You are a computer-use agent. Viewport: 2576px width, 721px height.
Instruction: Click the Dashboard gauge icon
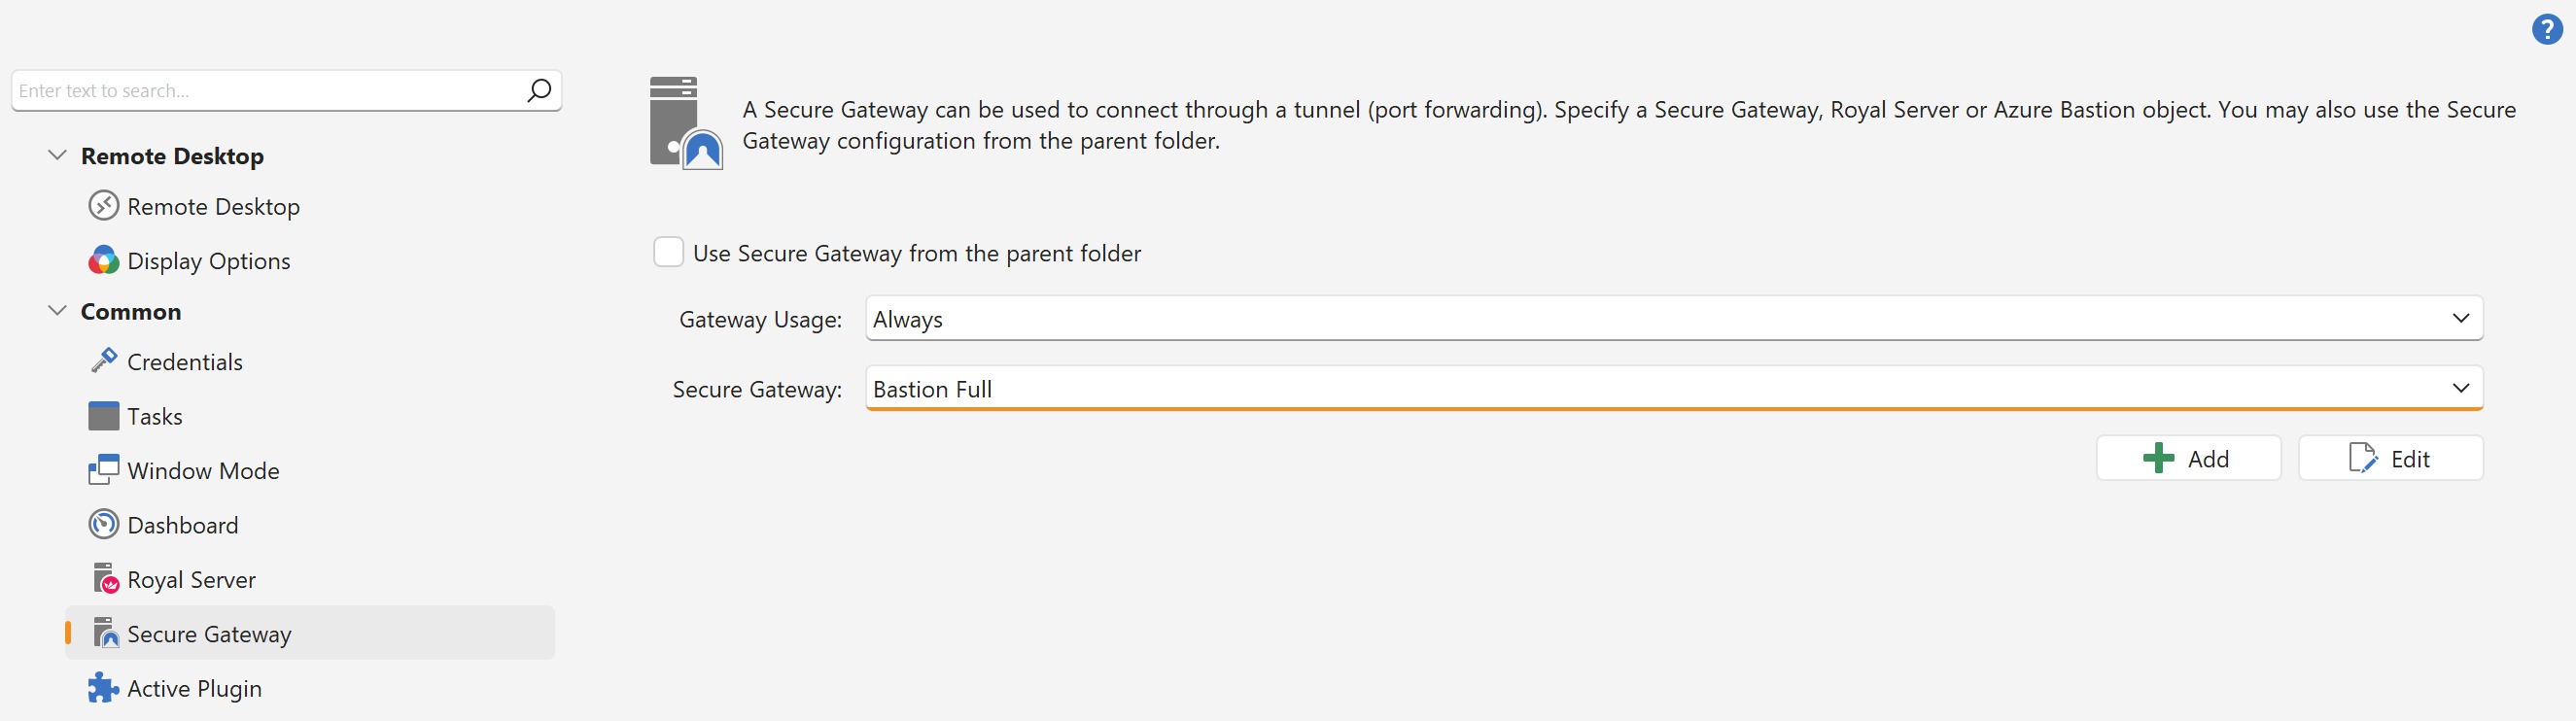point(103,525)
